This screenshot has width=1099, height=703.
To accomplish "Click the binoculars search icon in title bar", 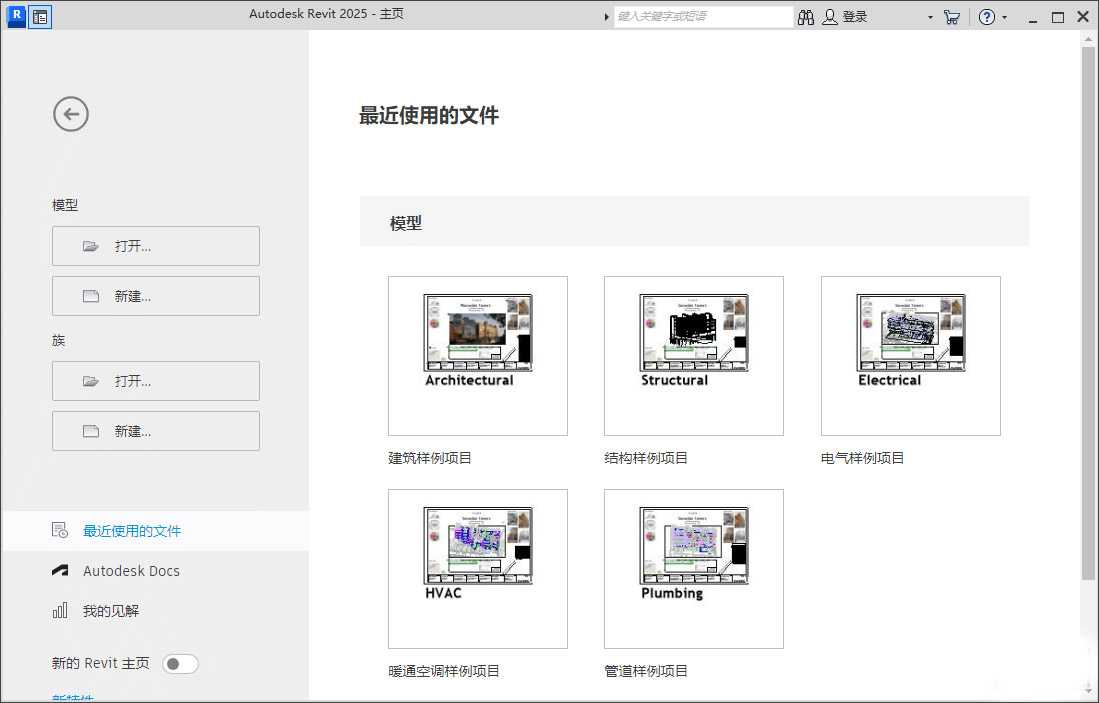I will pyautogui.click(x=806, y=16).
